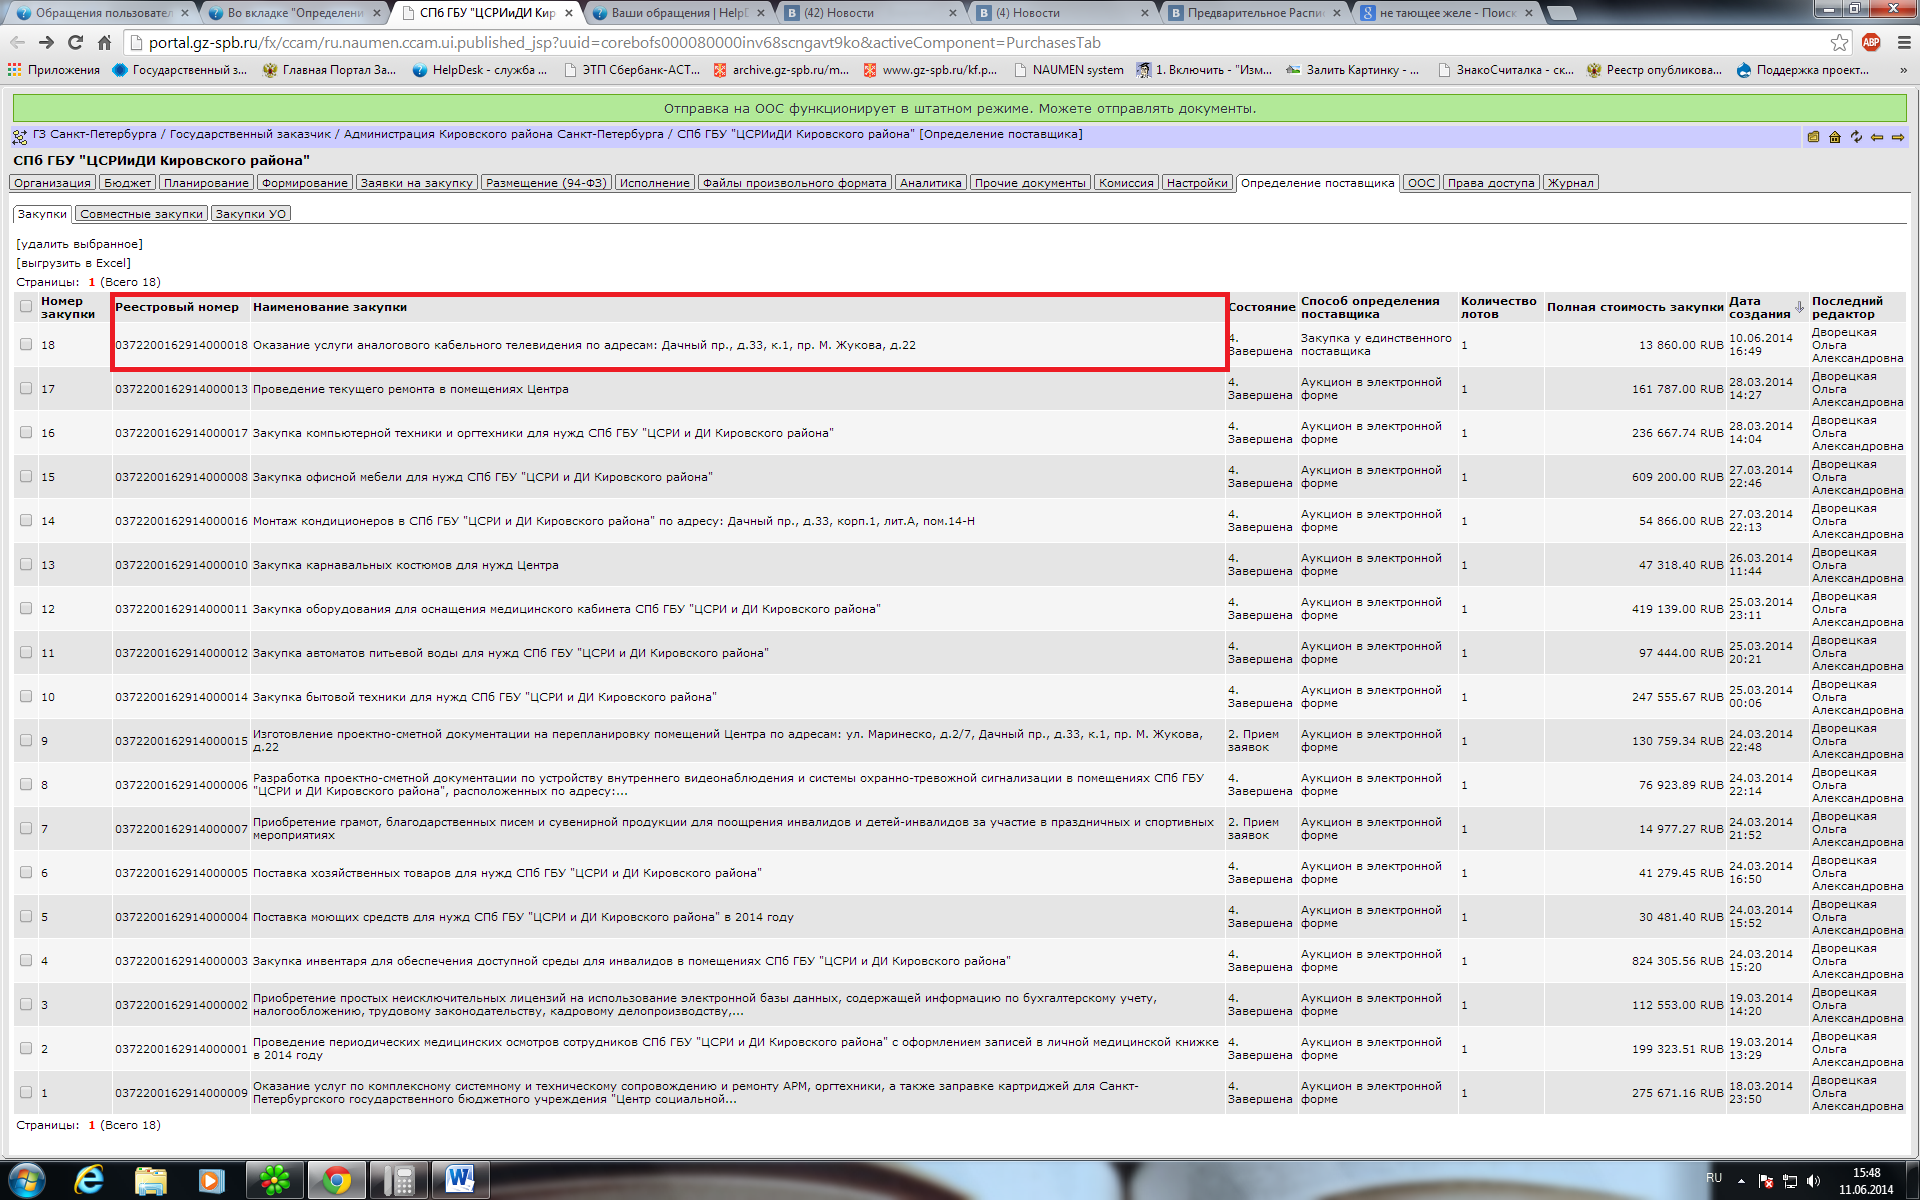
Task: Click the yellow folder icon in header
Action: [x=1813, y=137]
